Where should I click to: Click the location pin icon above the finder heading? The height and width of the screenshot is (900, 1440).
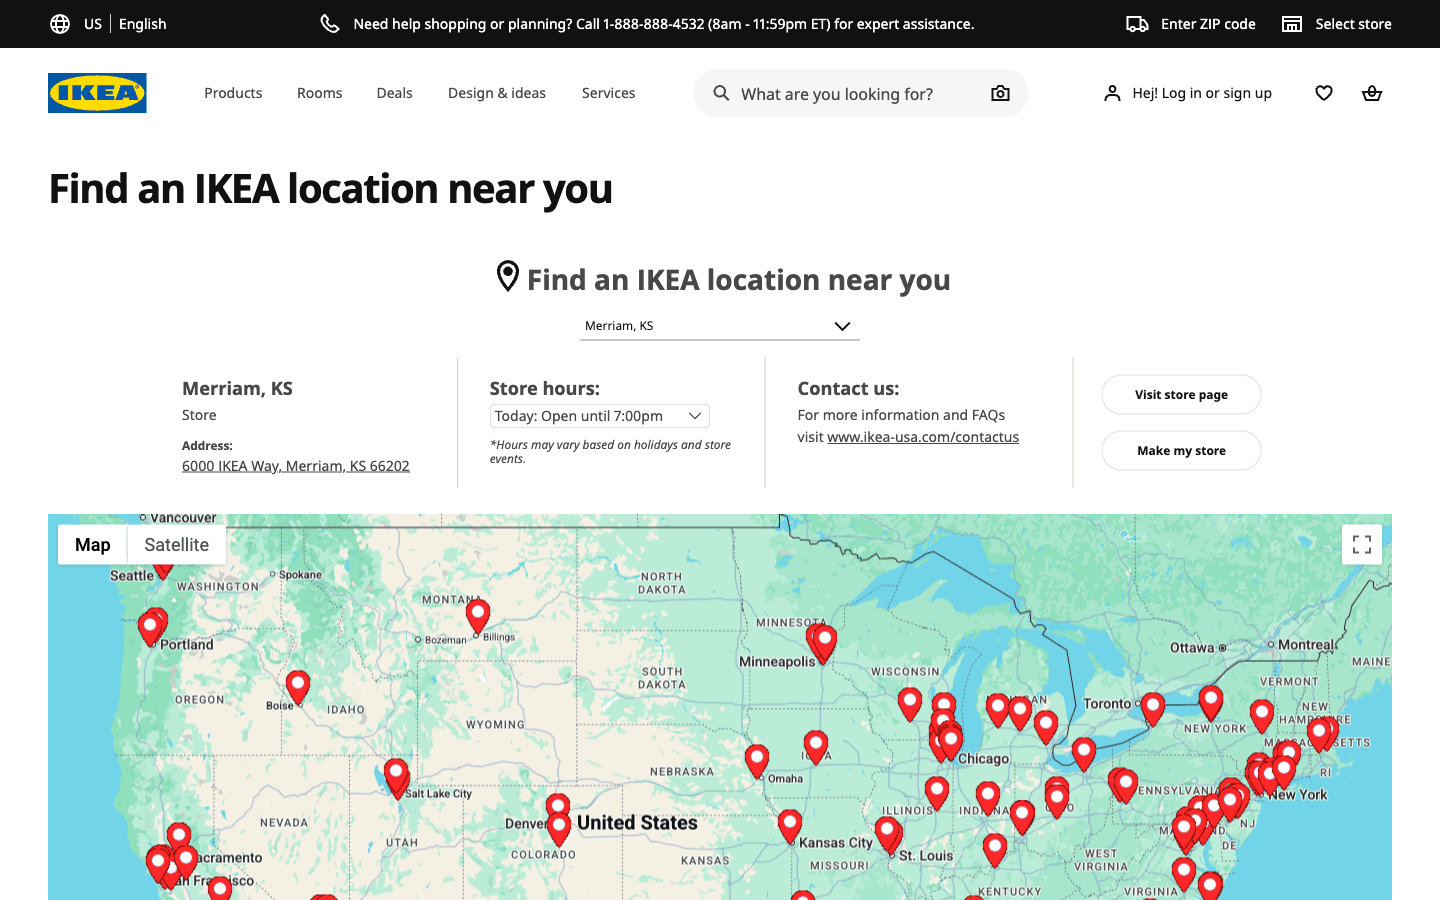(x=508, y=276)
